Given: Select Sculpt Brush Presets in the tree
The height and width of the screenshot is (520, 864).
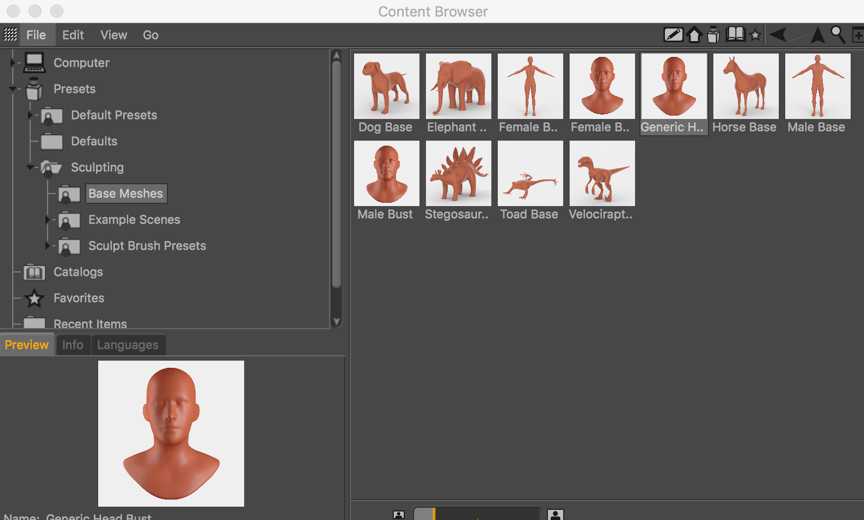Looking at the screenshot, I should click(x=147, y=246).
